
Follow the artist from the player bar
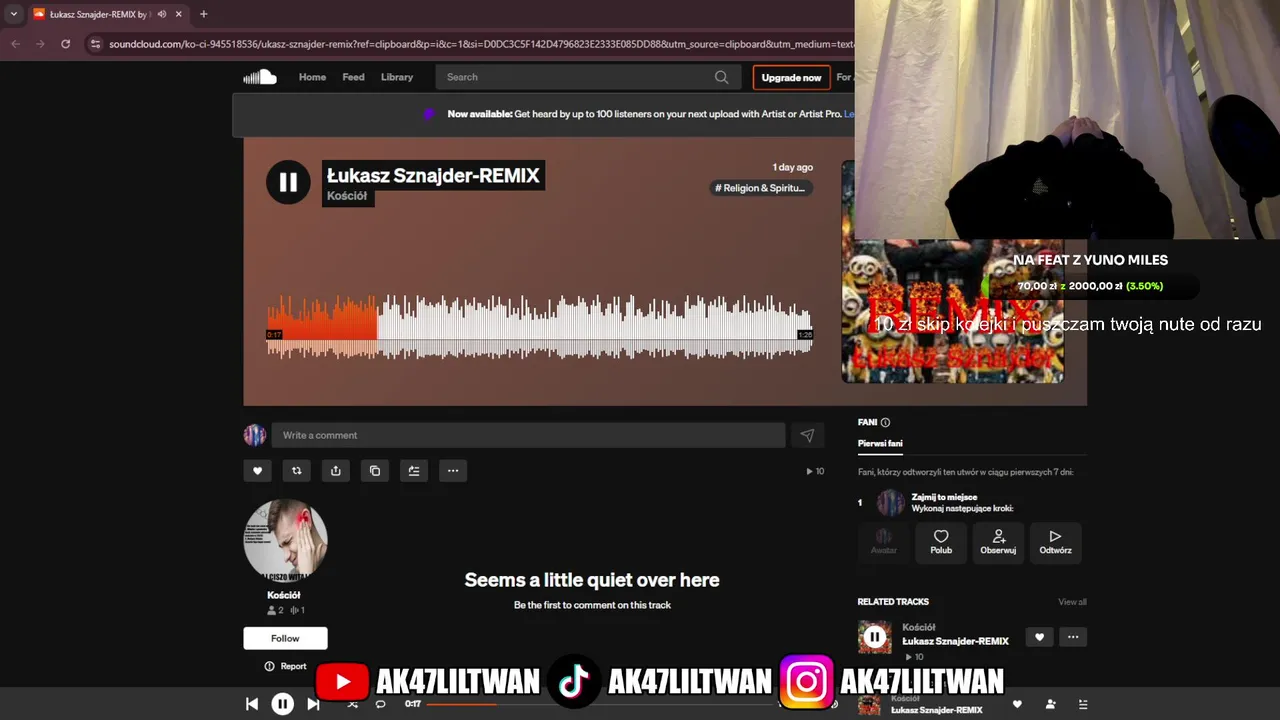(x=1050, y=704)
